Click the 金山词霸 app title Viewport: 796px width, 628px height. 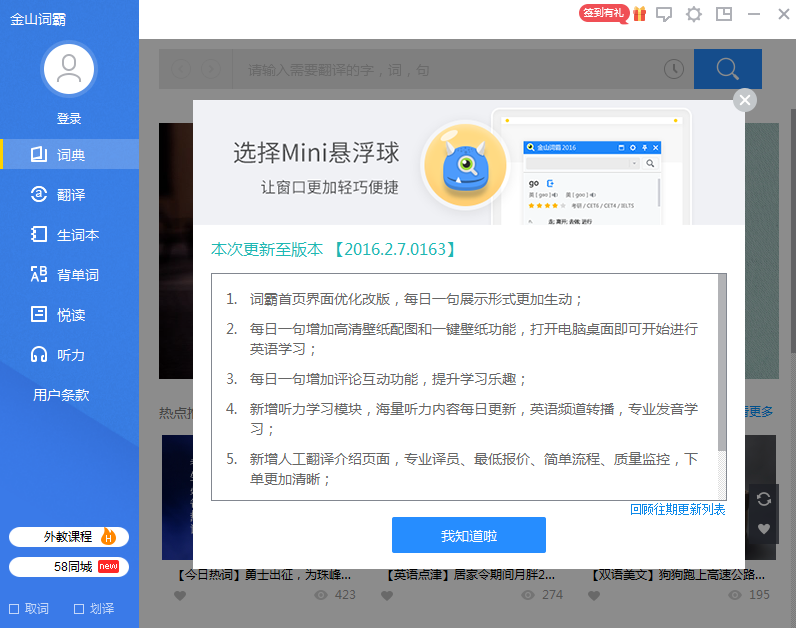click(38, 19)
